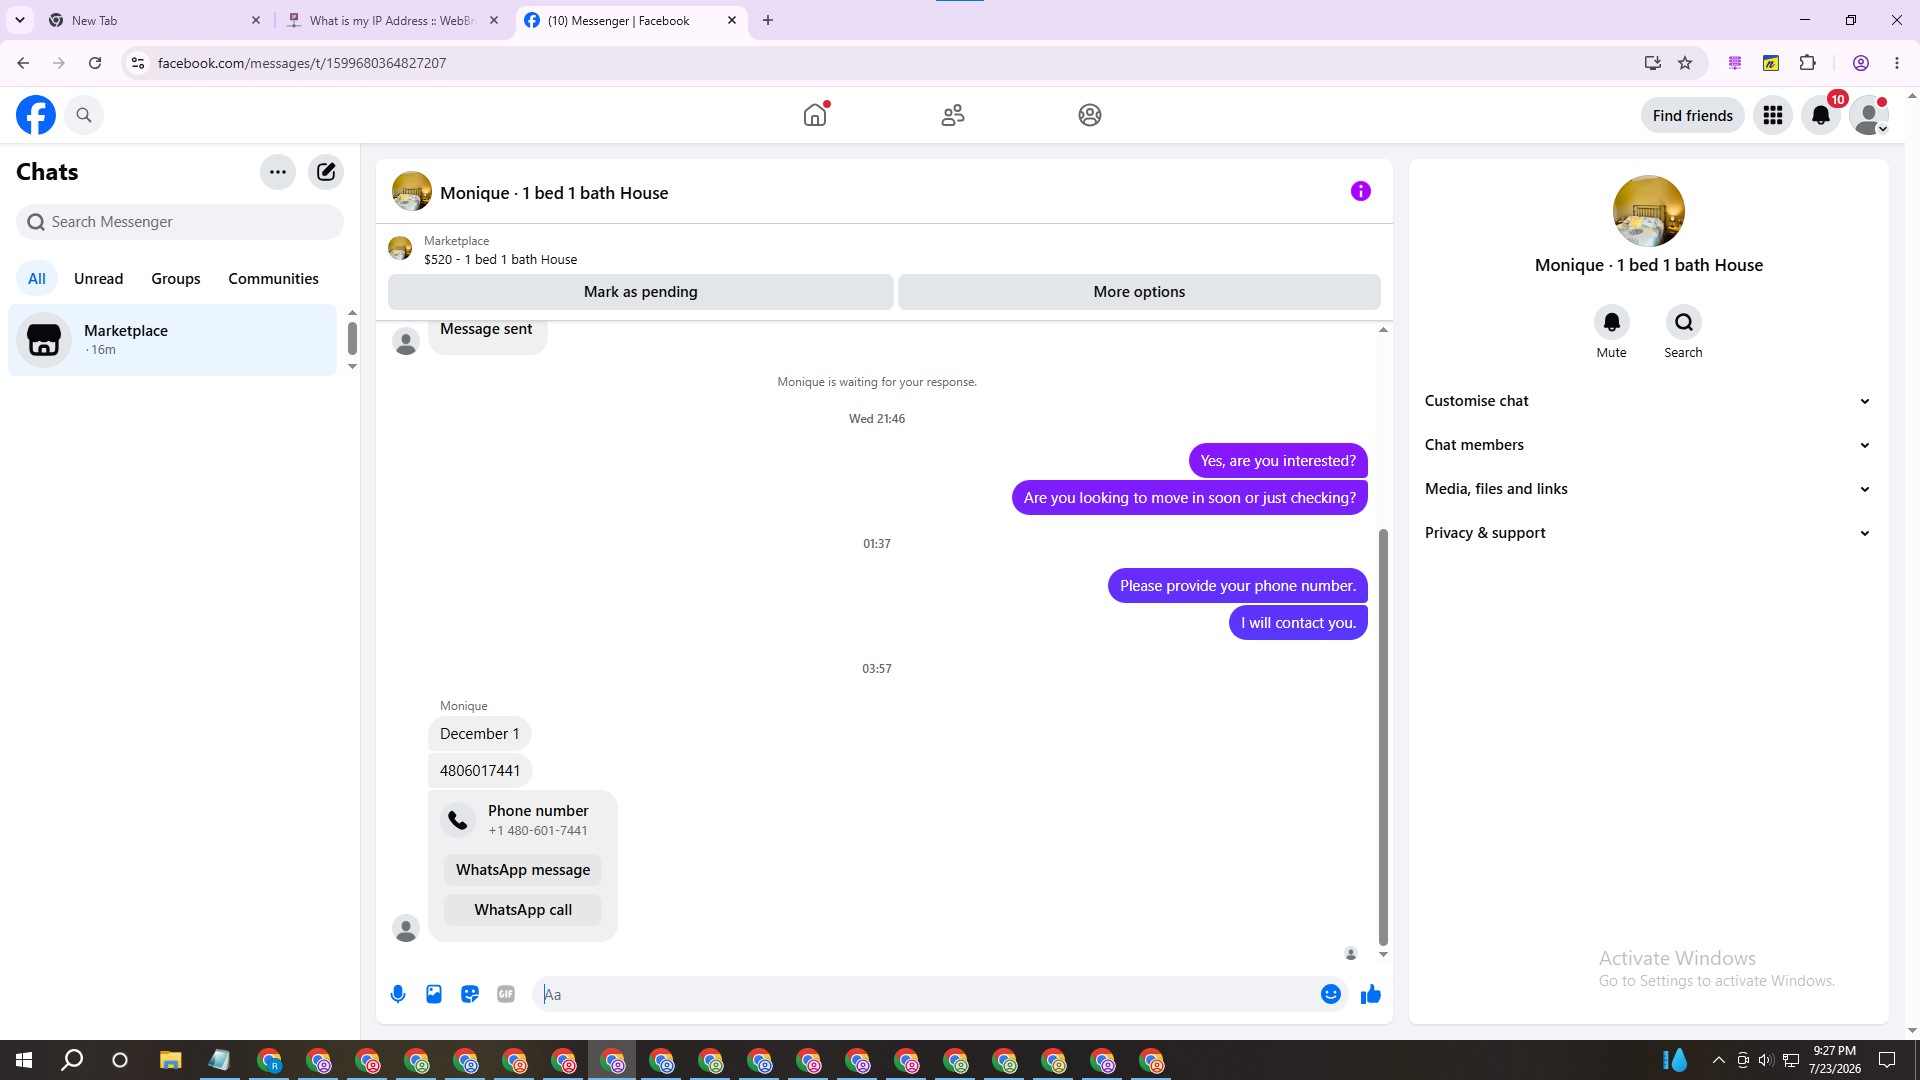Click the Facebook search magnifier icon

84,115
